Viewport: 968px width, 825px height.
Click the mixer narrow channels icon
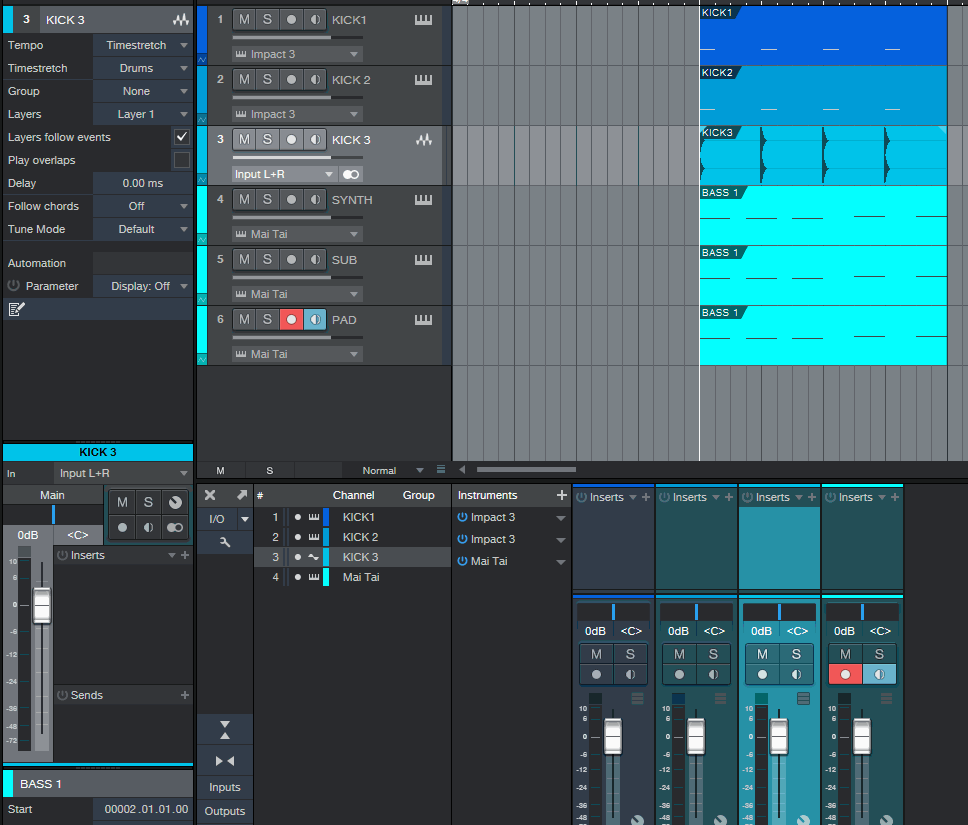click(x=225, y=761)
